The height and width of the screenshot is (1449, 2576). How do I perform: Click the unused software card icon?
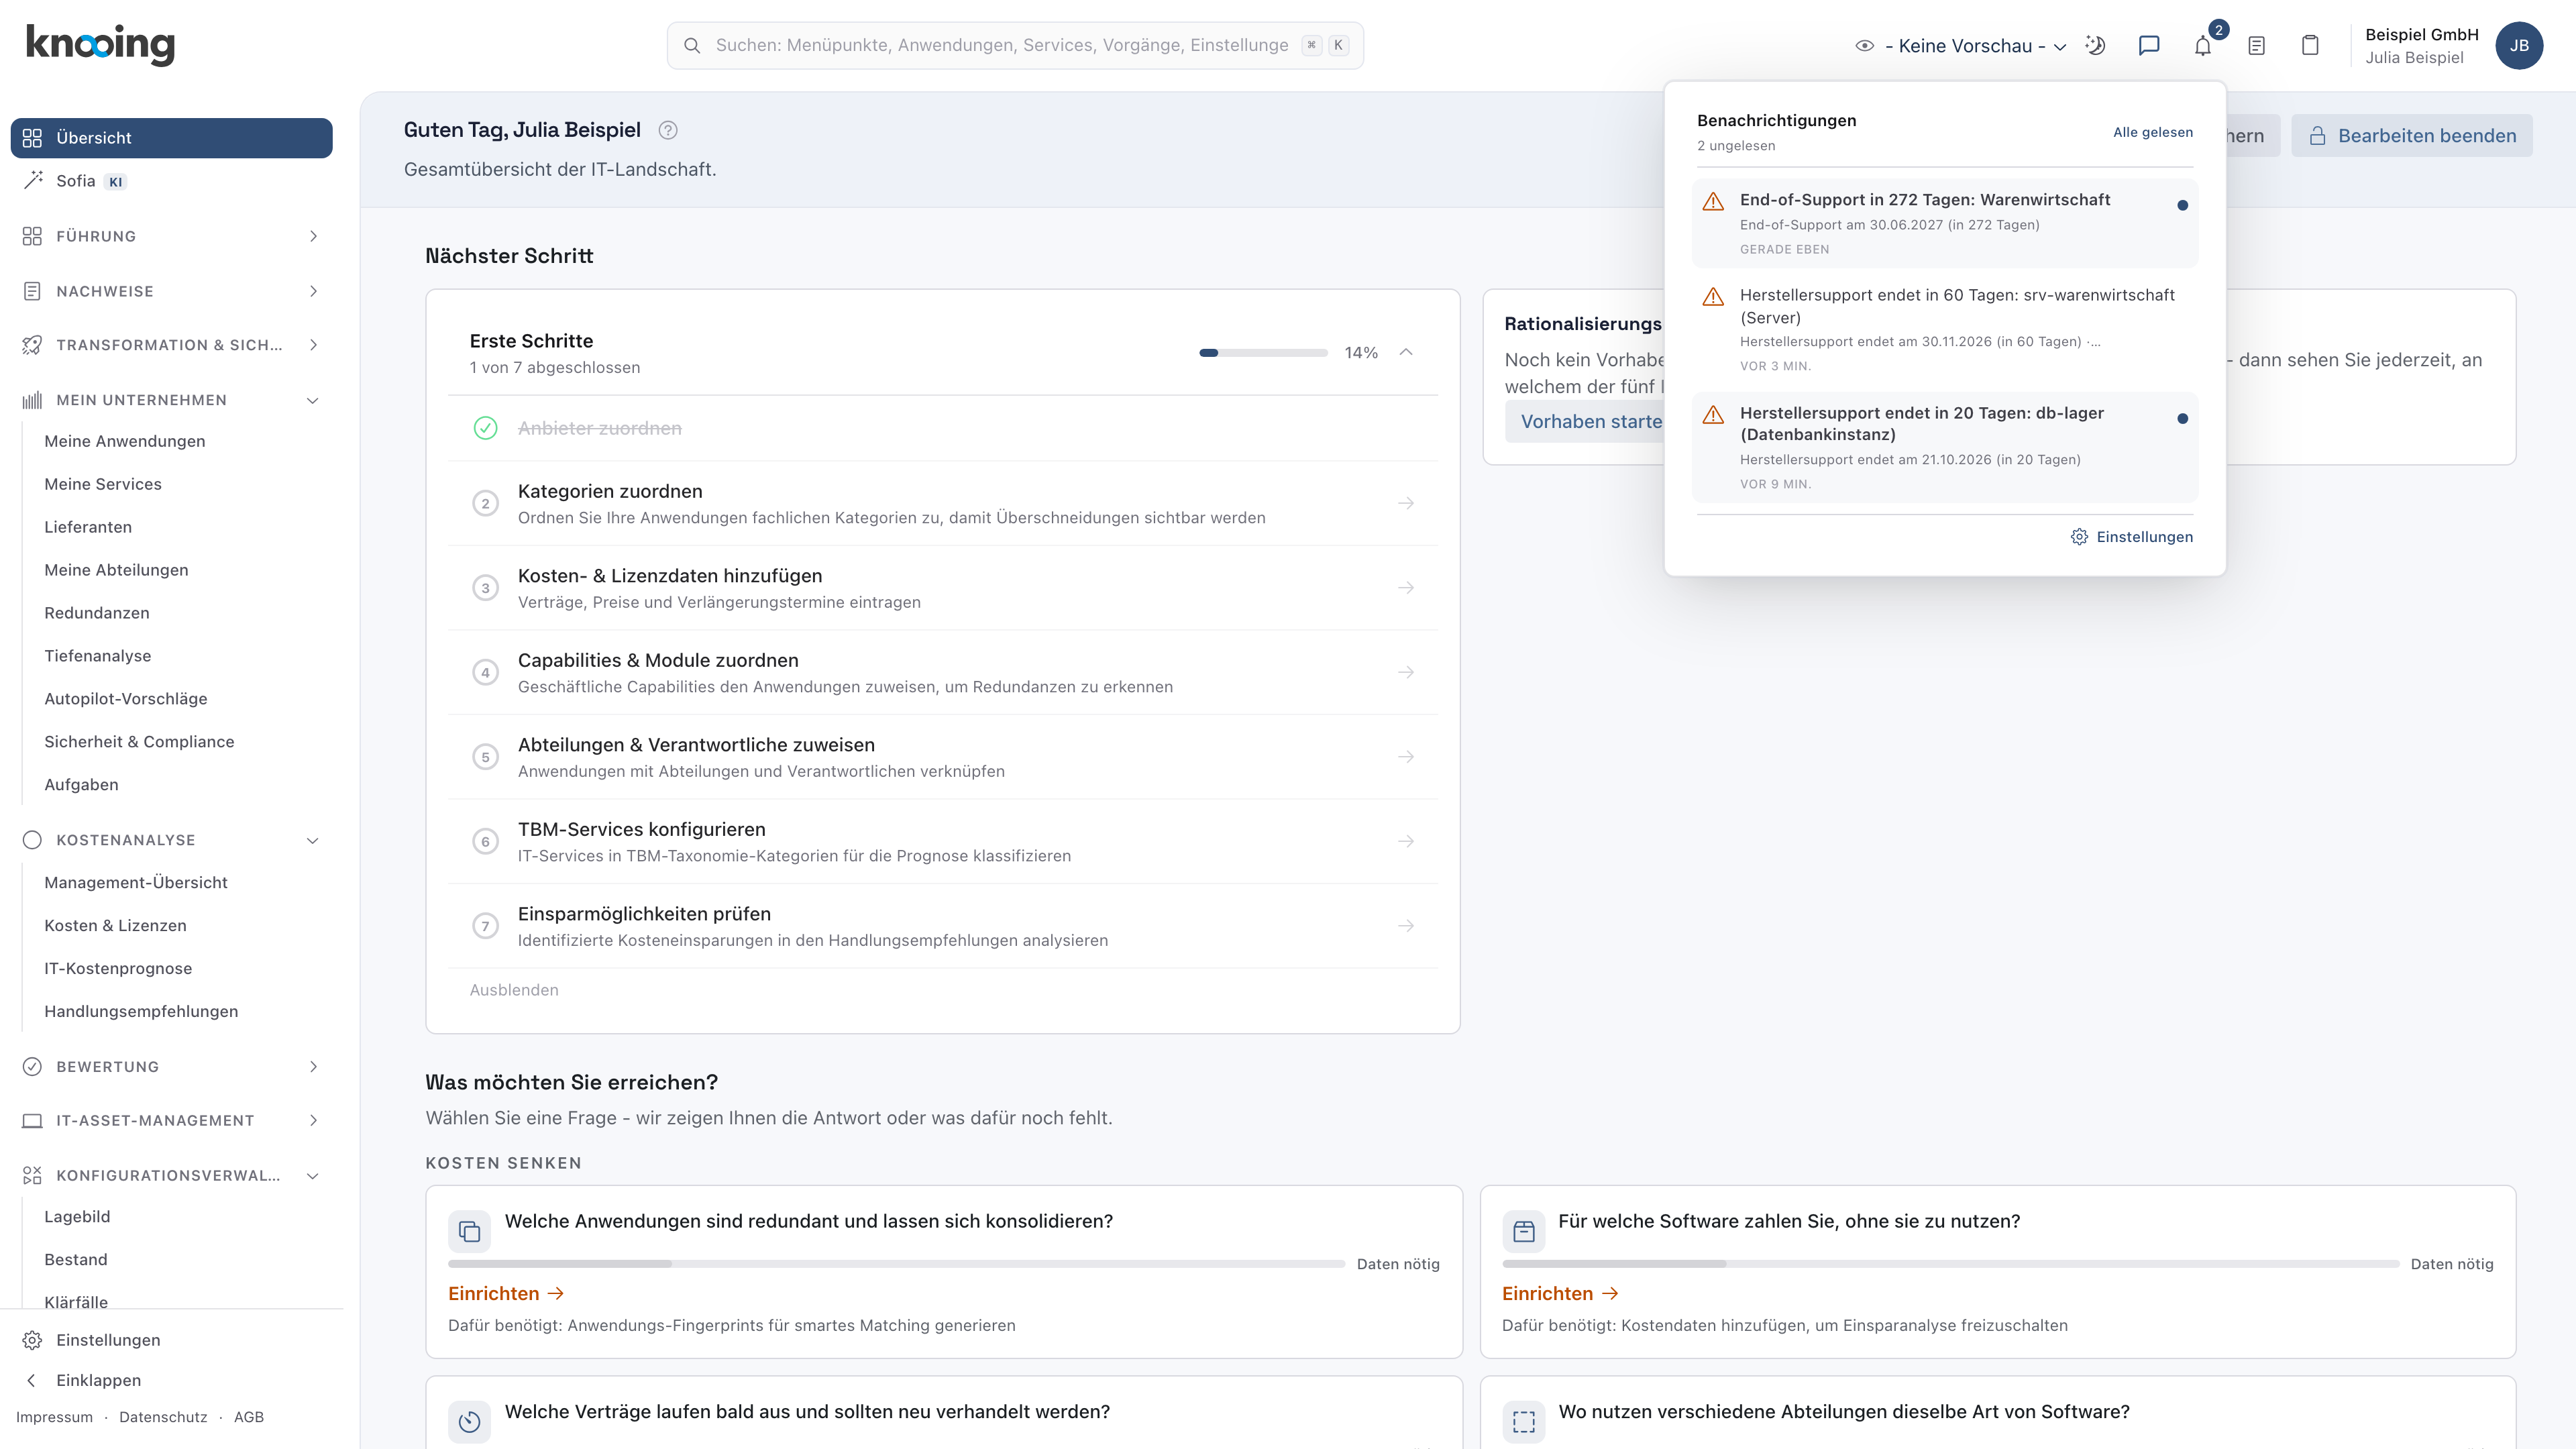point(1523,1231)
